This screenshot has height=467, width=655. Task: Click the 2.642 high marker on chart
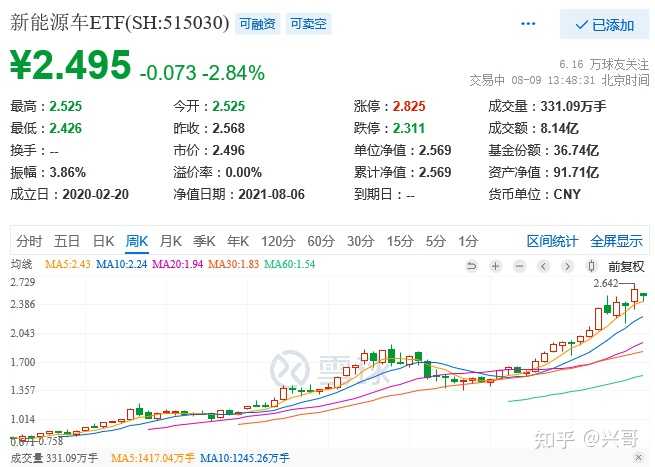[606, 283]
